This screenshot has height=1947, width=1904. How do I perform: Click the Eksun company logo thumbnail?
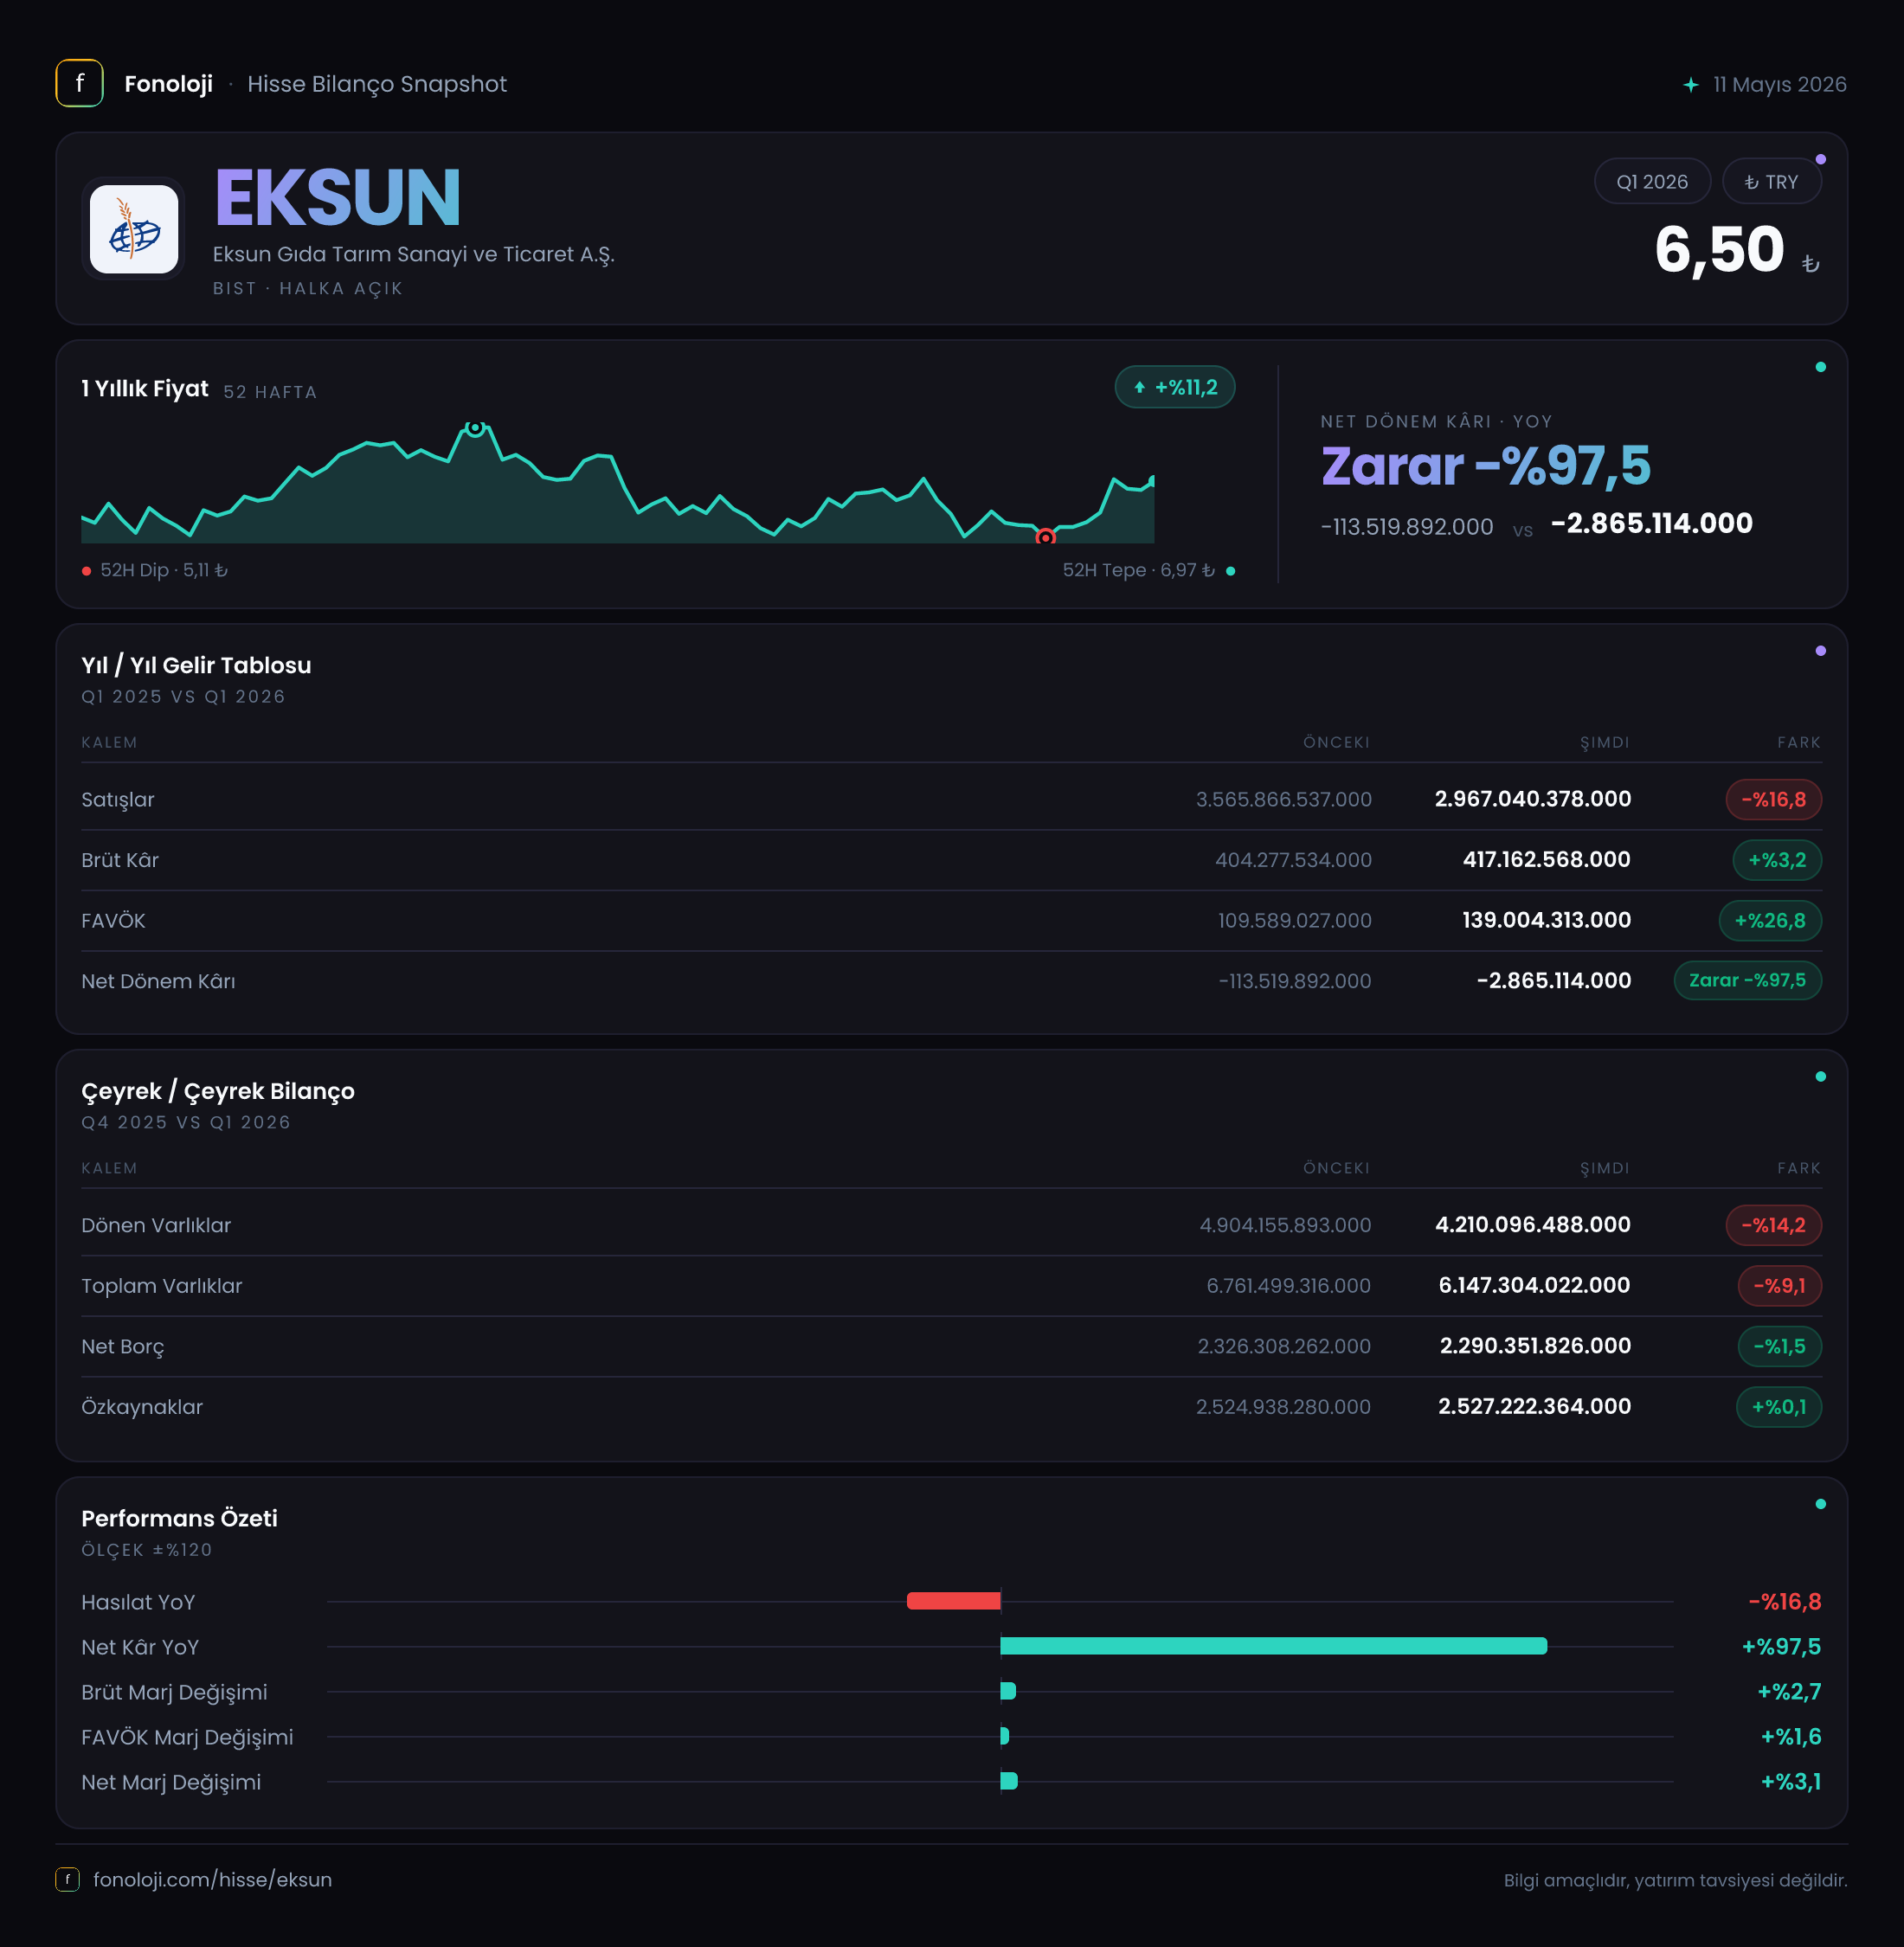tap(134, 229)
